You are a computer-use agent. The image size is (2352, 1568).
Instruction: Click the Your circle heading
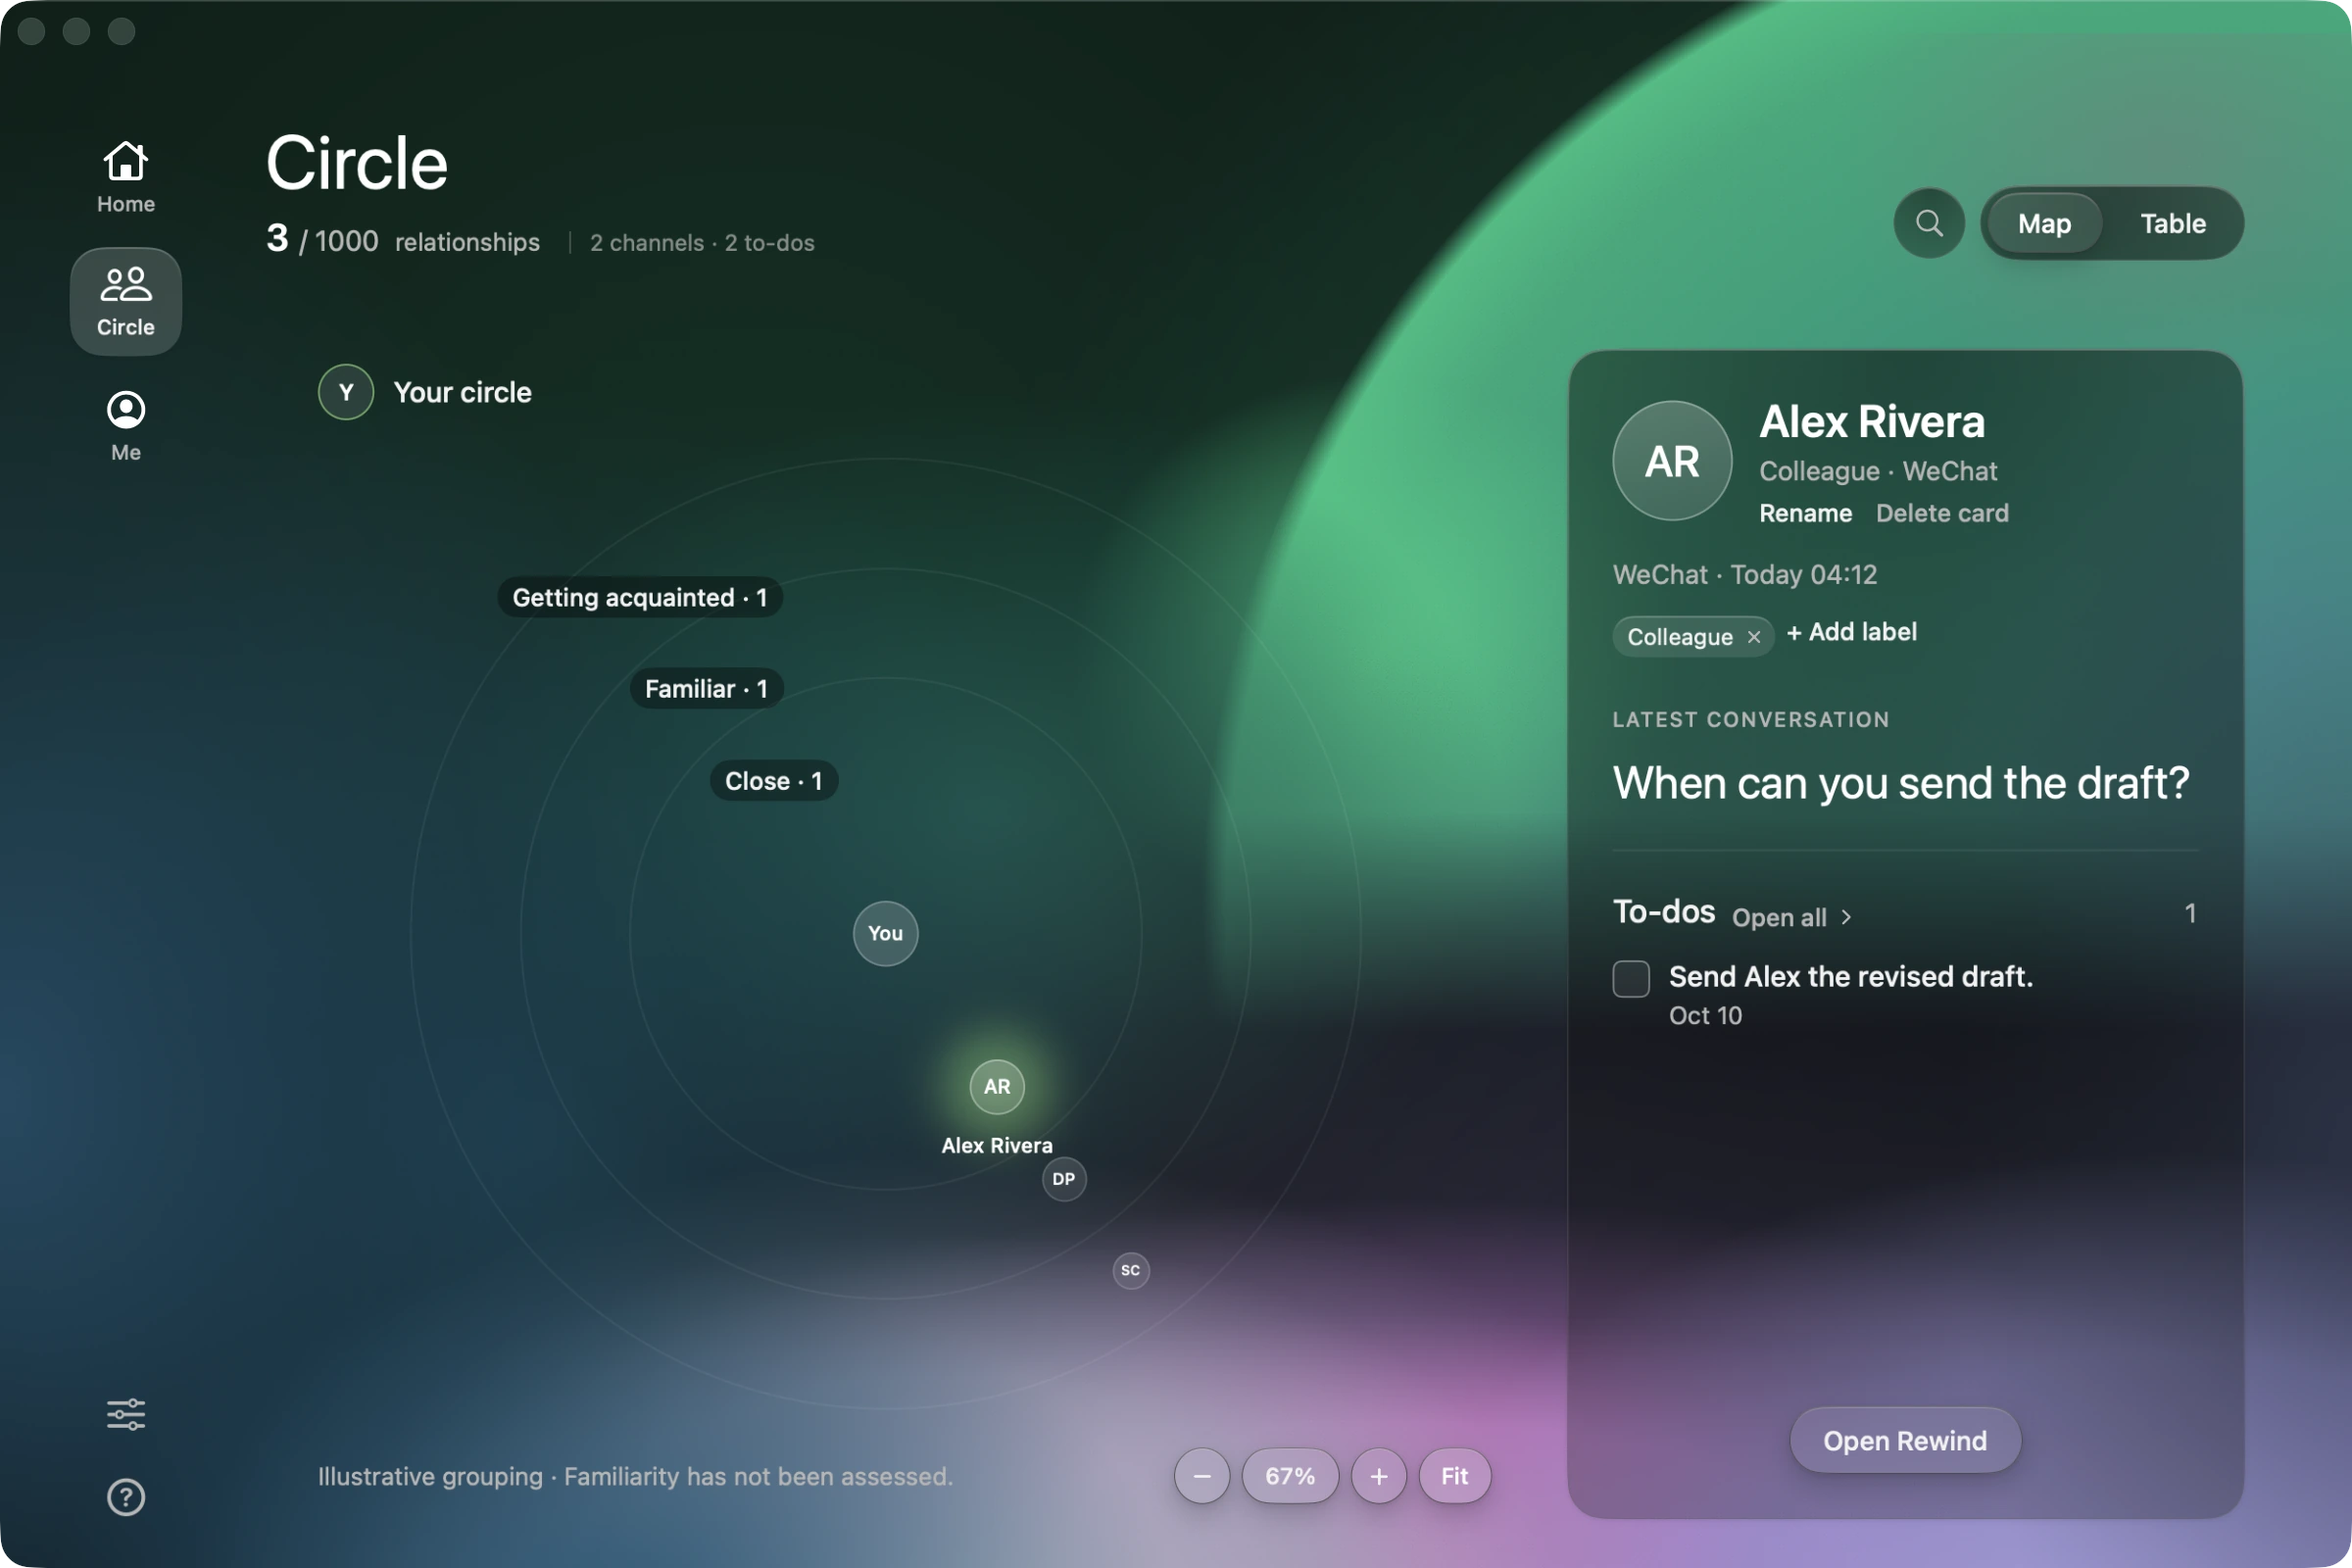pyautogui.click(x=462, y=392)
